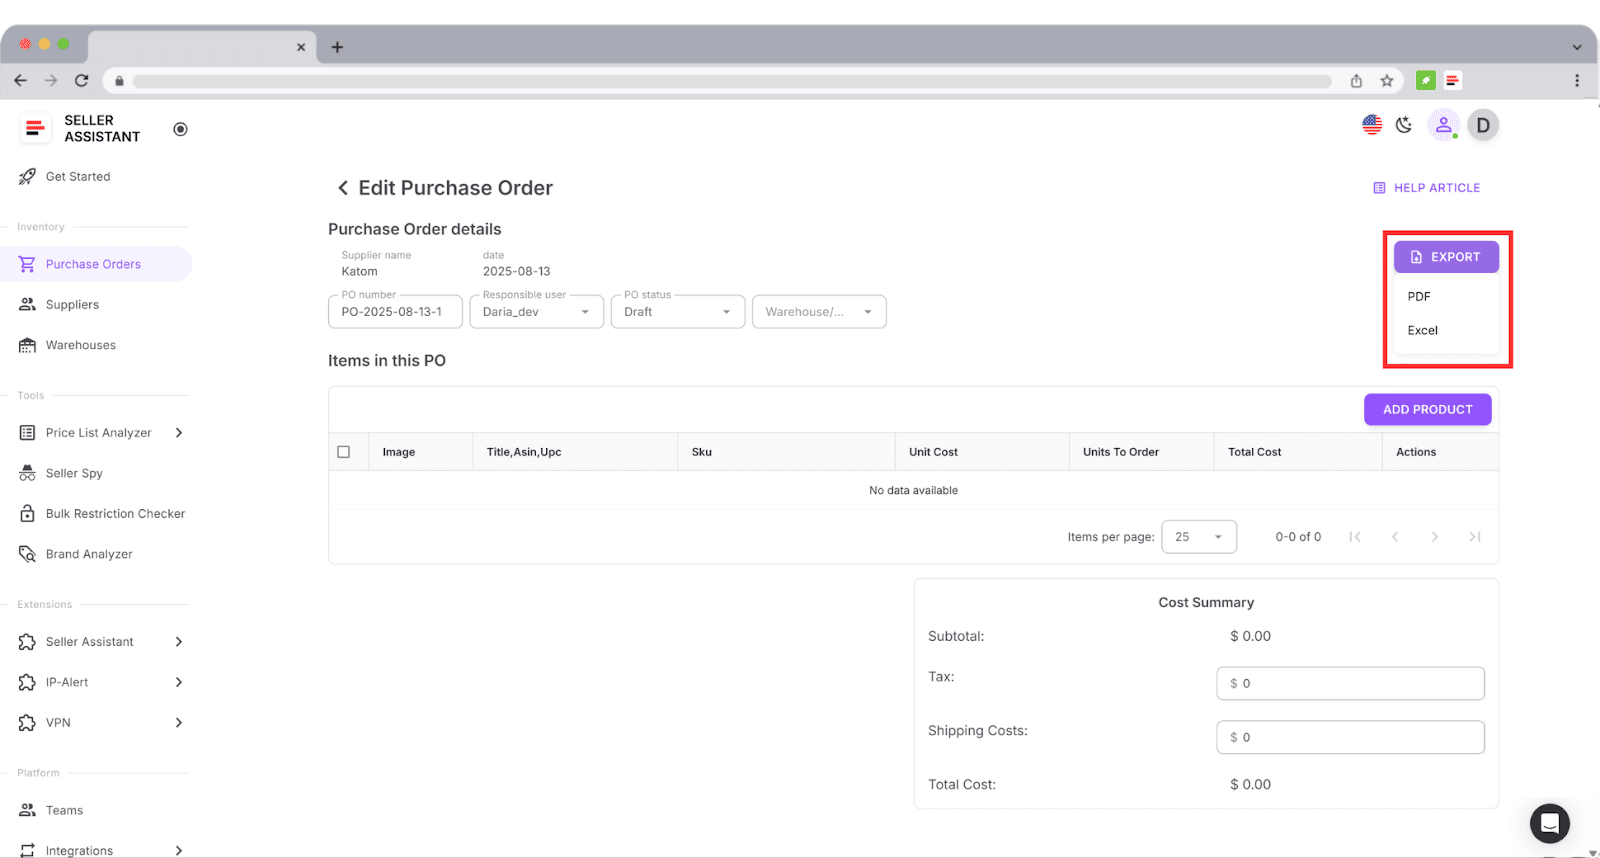The image size is (1600, 858).
Task: Open the chat support widget
Action: pyautogui.click(x=1549, y=823)
